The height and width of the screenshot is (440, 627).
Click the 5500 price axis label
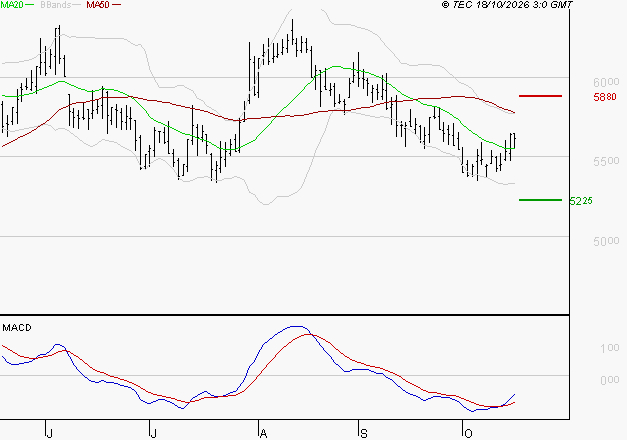[x=606, y=161]
